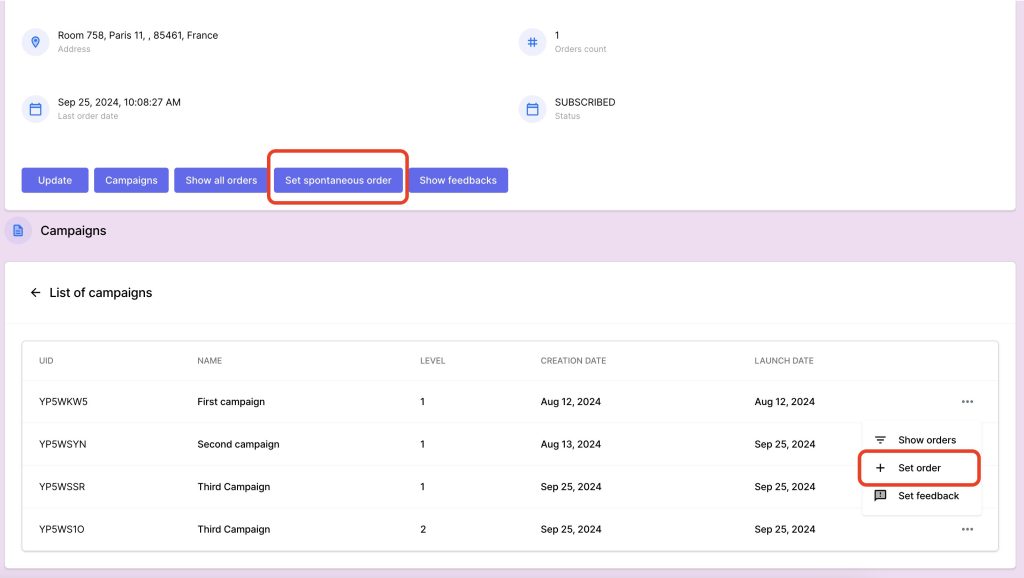
Task: Click the location pin icon beside the address
Action: 36,42
